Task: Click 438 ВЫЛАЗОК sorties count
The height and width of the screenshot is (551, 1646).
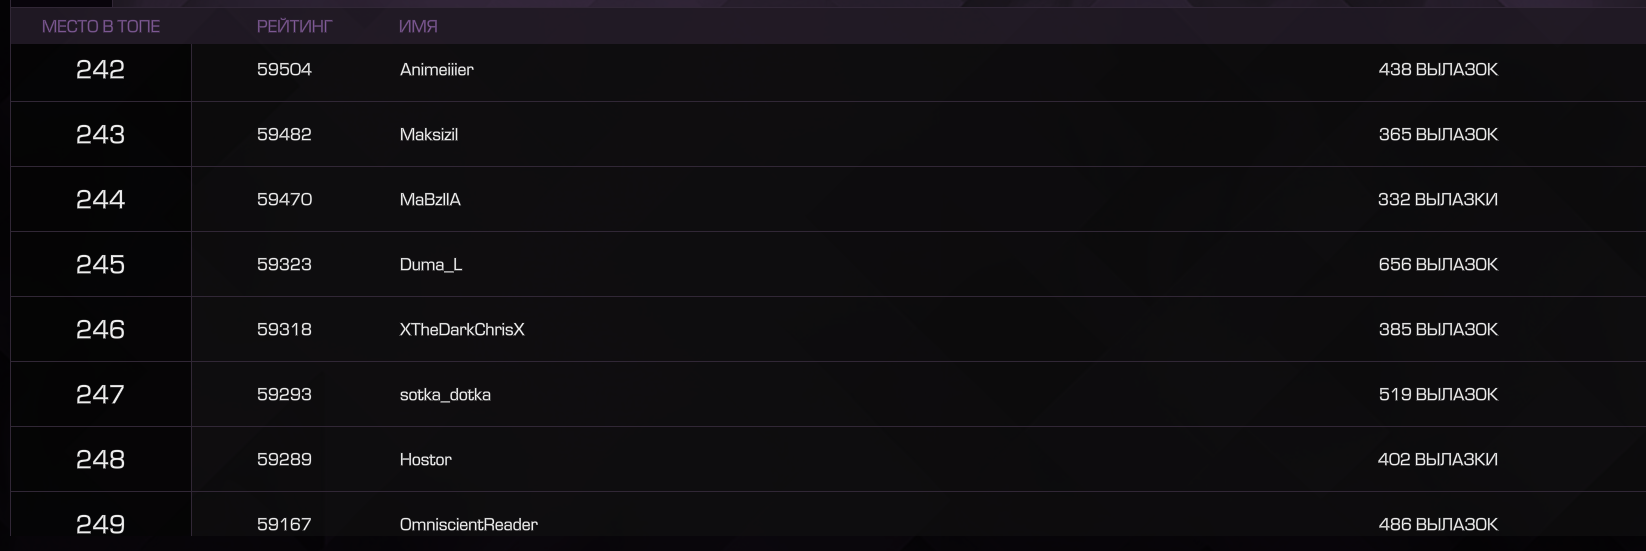Action: (1438, 70)
